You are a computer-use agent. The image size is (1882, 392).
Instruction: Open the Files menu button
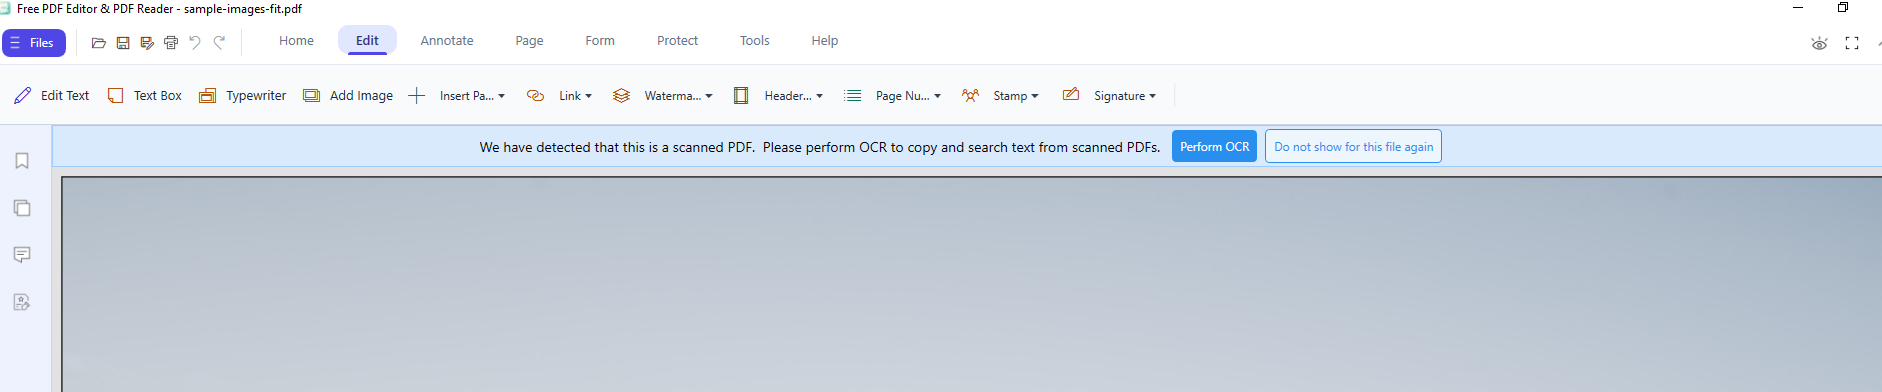tap(34, 43)
